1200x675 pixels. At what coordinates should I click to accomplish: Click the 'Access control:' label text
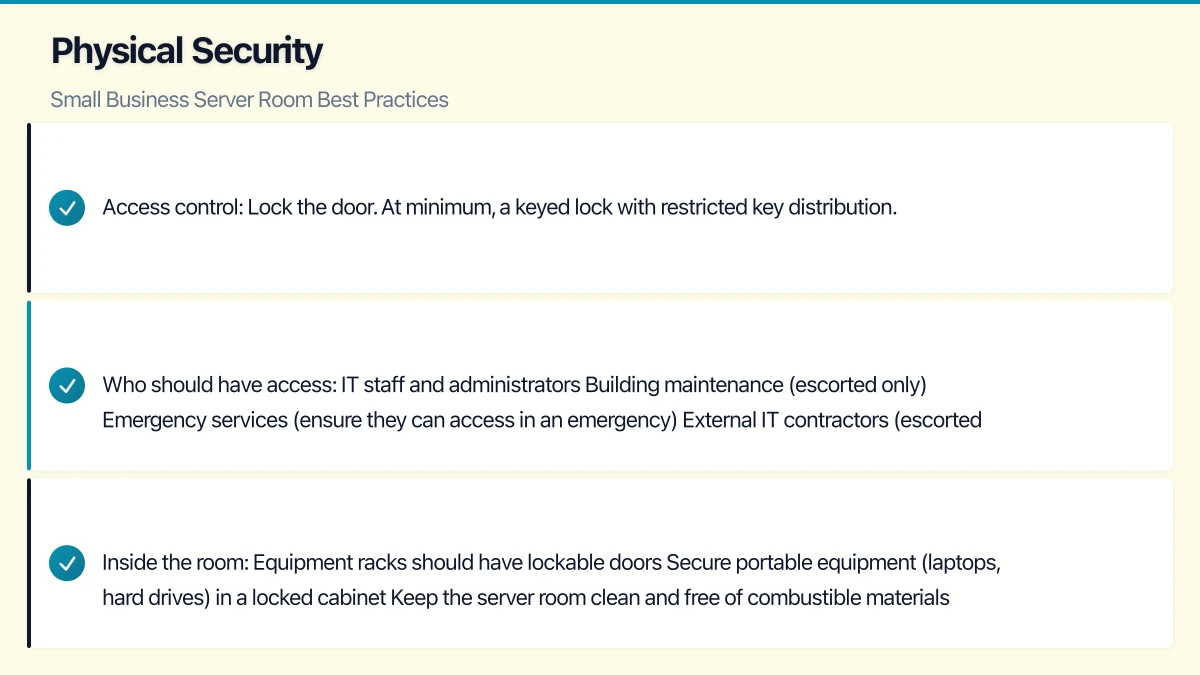[x=172, y=208]
